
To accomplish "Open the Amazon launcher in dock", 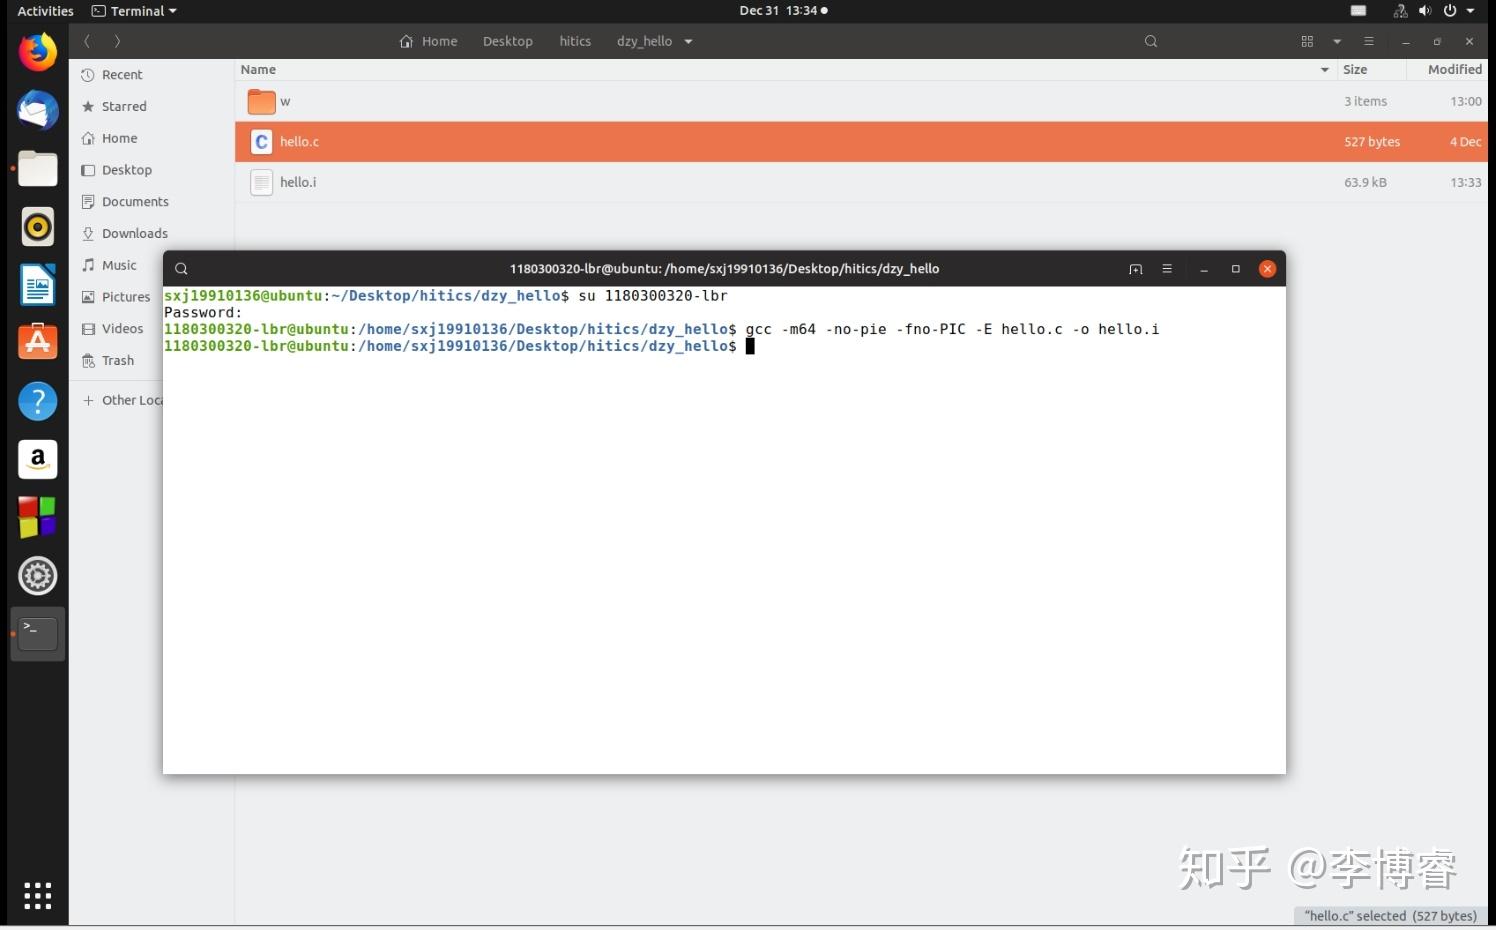I will [38, 459].
